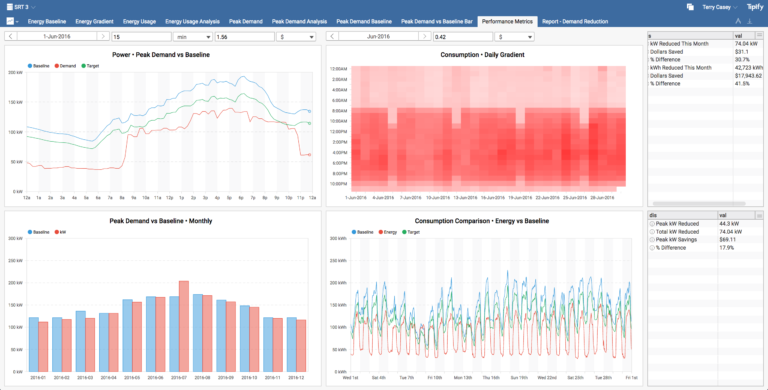Go to previous day before 1-Jun-2016

tap(11, 37)
